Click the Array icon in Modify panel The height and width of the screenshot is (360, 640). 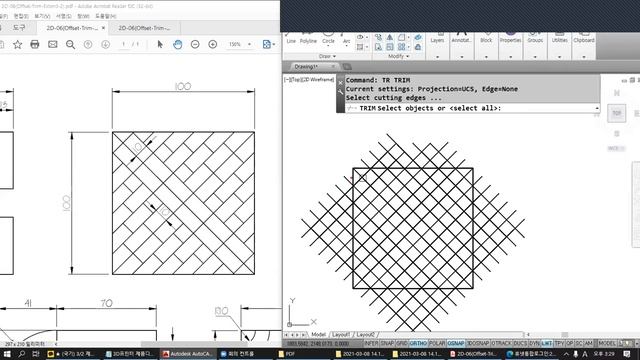tap(401, 47)
